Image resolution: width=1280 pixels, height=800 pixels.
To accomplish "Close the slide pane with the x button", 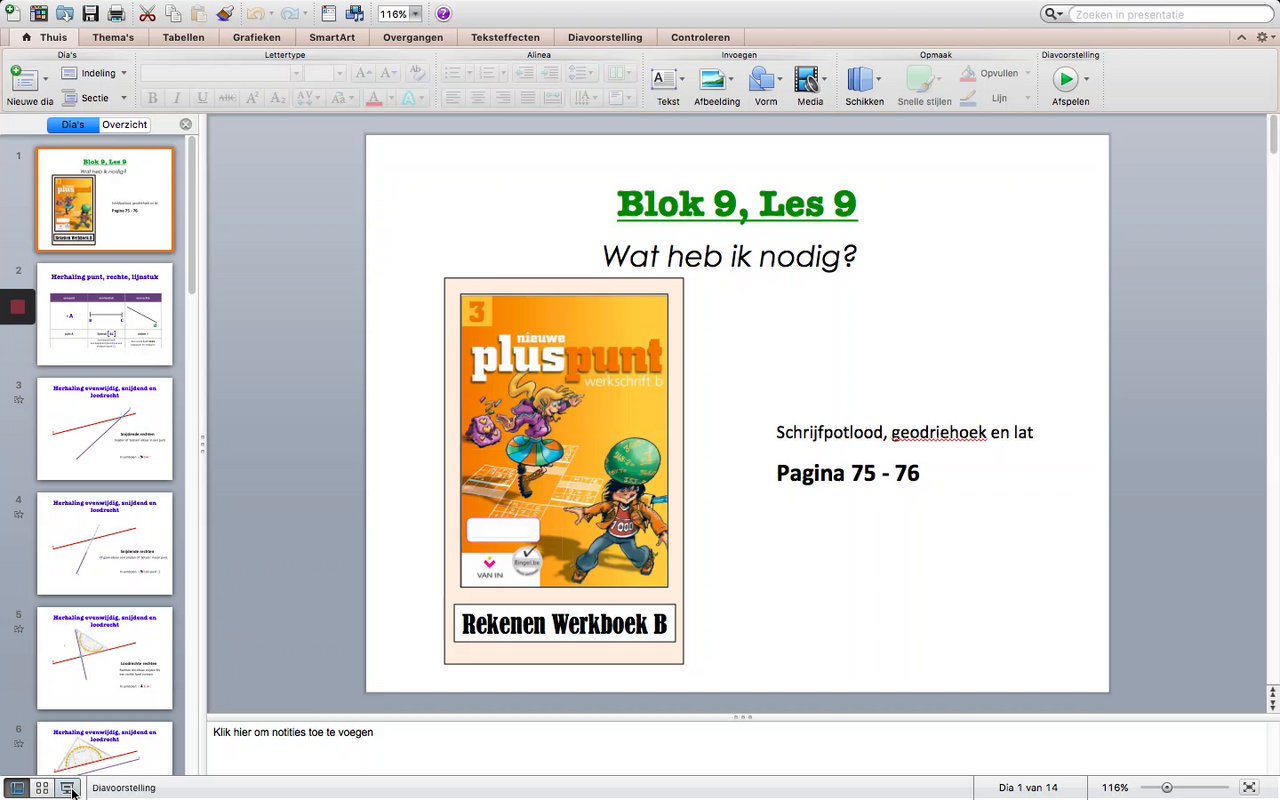I will (186, 125).
